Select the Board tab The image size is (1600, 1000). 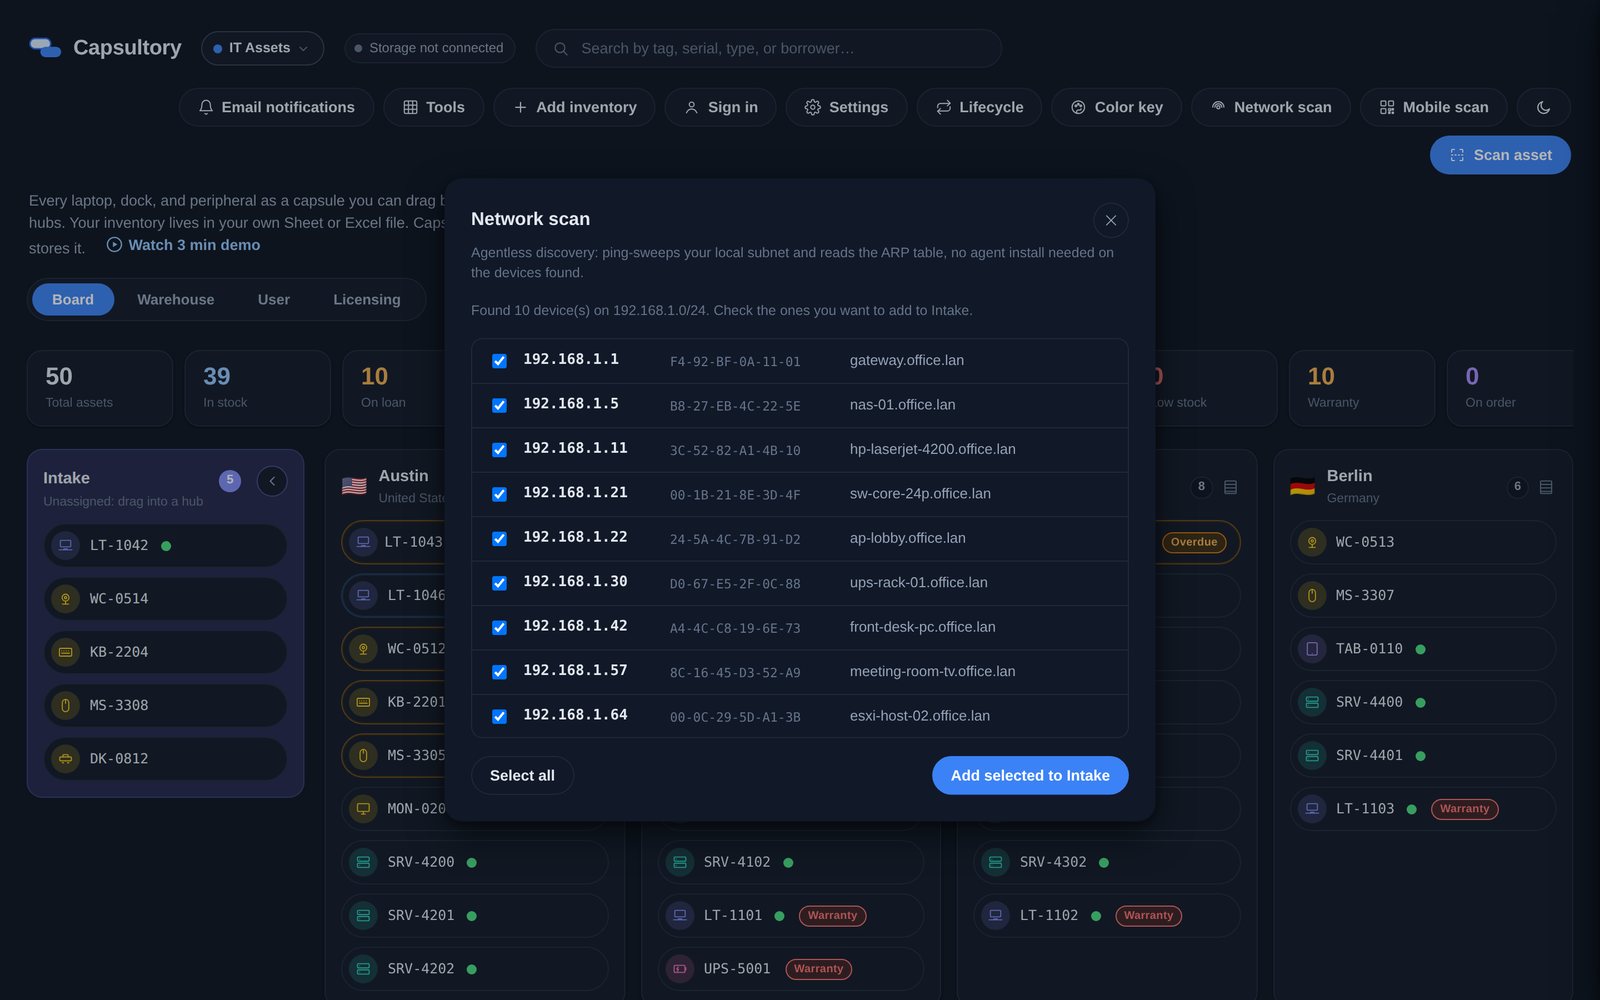pyautogui.click(x=73, y=299)
